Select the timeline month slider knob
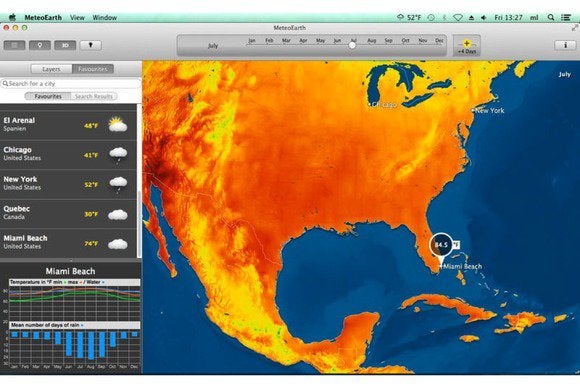 pyautogui.click(x=352, y=45)
